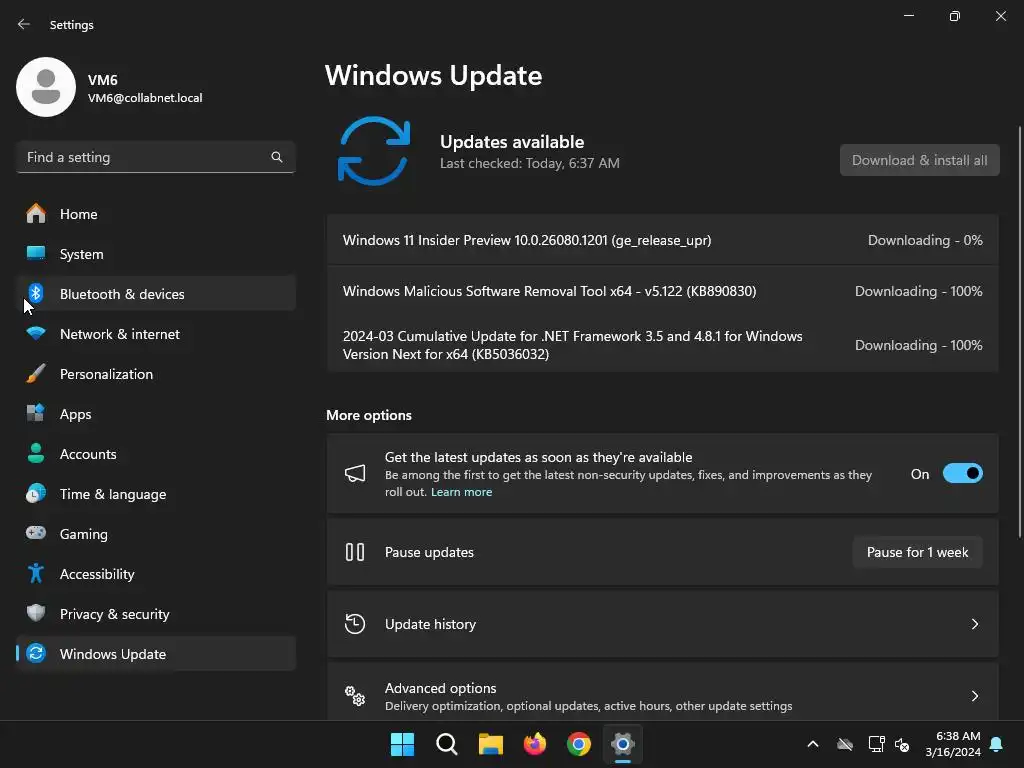Screen dimensions: 1024x768
Task: Focus the Find a setting field
Action: (156, 157)
